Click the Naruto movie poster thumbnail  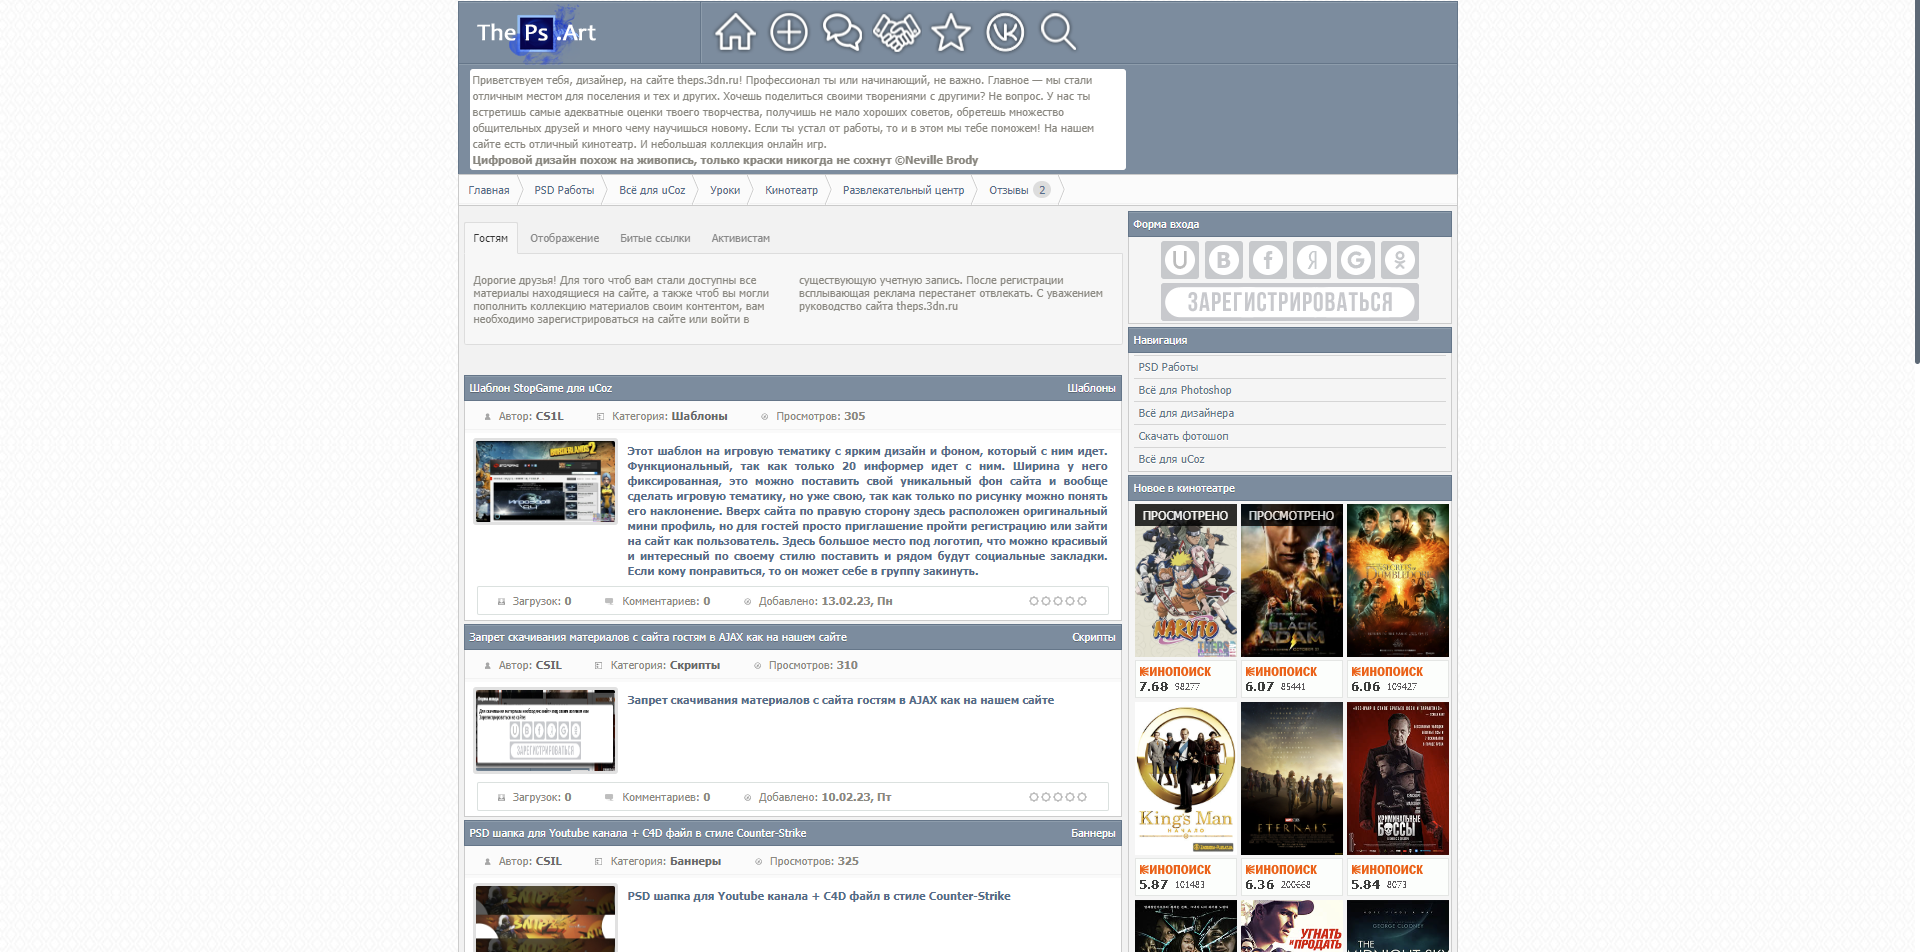tap(1185, 581)
